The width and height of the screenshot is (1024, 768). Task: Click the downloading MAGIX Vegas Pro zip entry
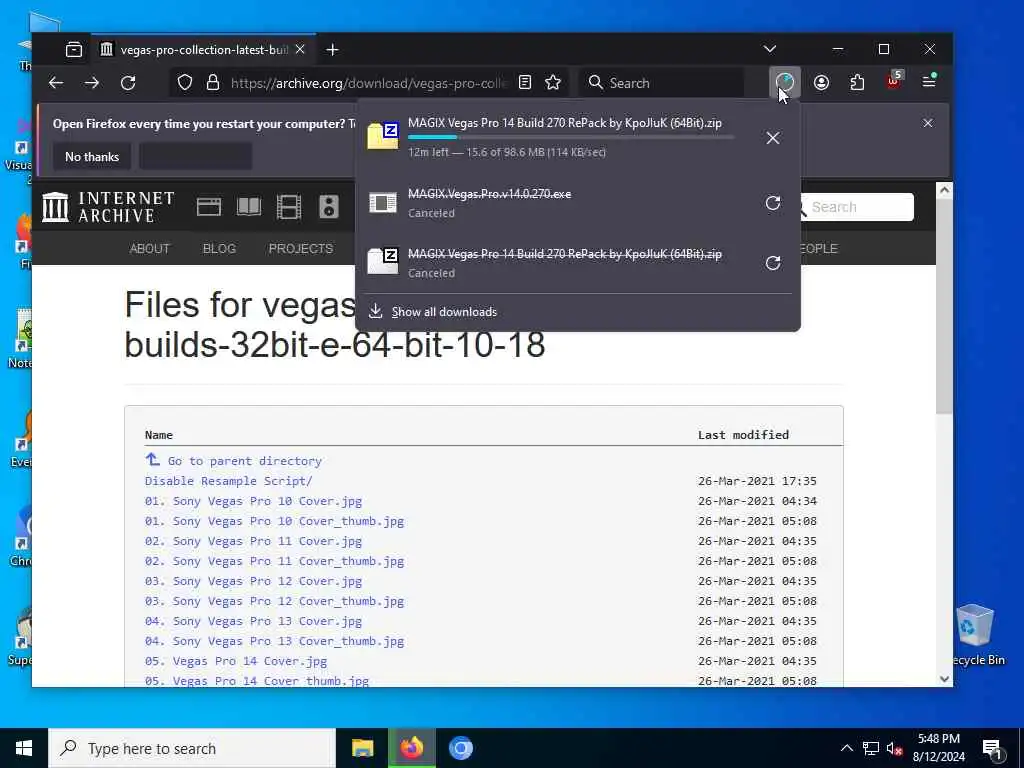click(555, 137)
